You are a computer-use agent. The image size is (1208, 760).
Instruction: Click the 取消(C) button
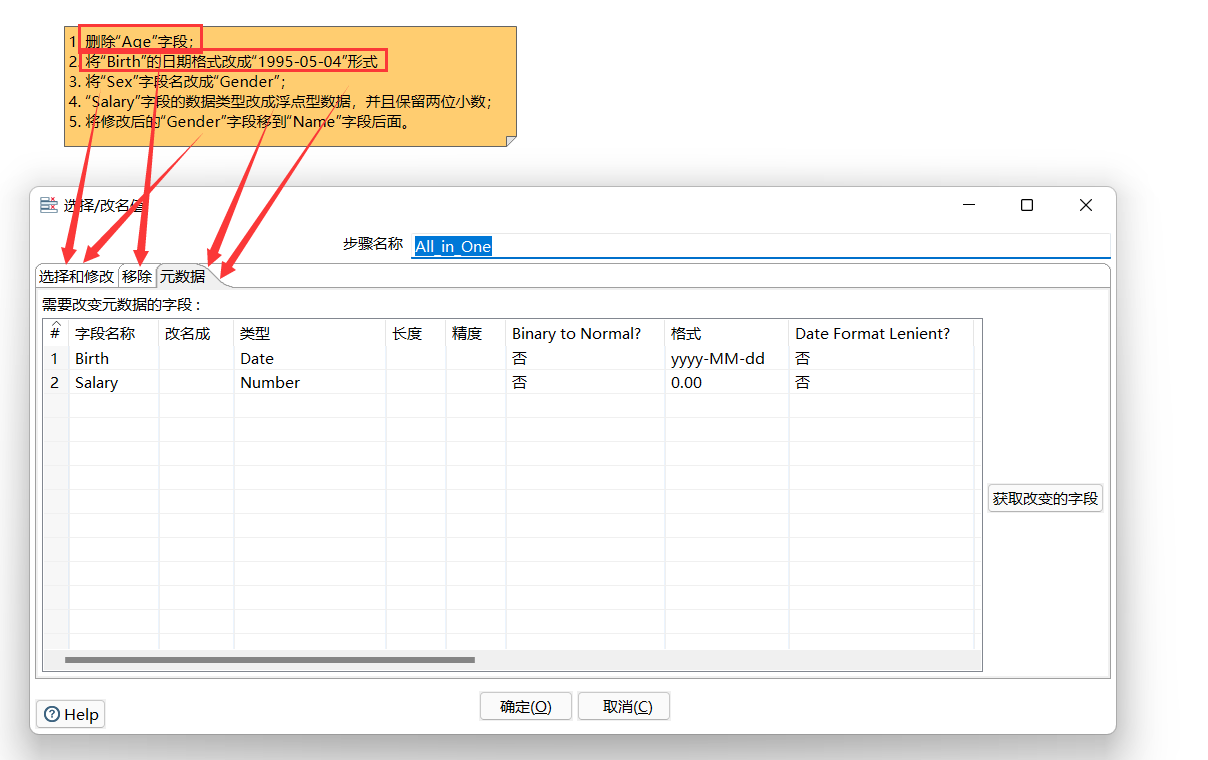tap(624, 706)
